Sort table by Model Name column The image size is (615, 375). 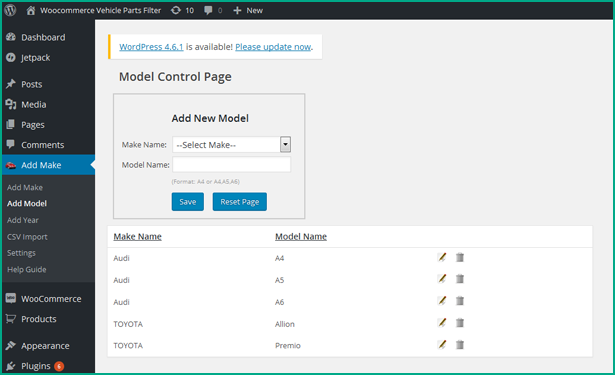click(301, 237)
